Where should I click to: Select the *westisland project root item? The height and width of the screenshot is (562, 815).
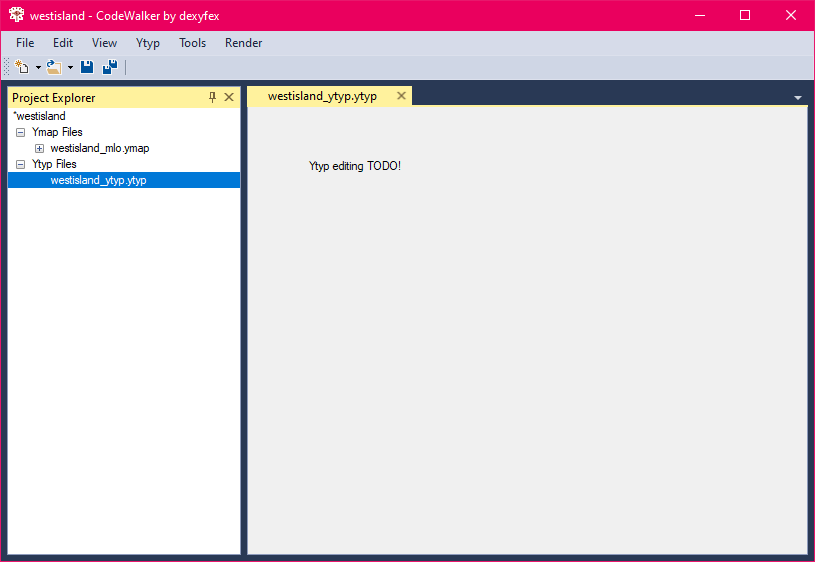click(x=40, y=116)
